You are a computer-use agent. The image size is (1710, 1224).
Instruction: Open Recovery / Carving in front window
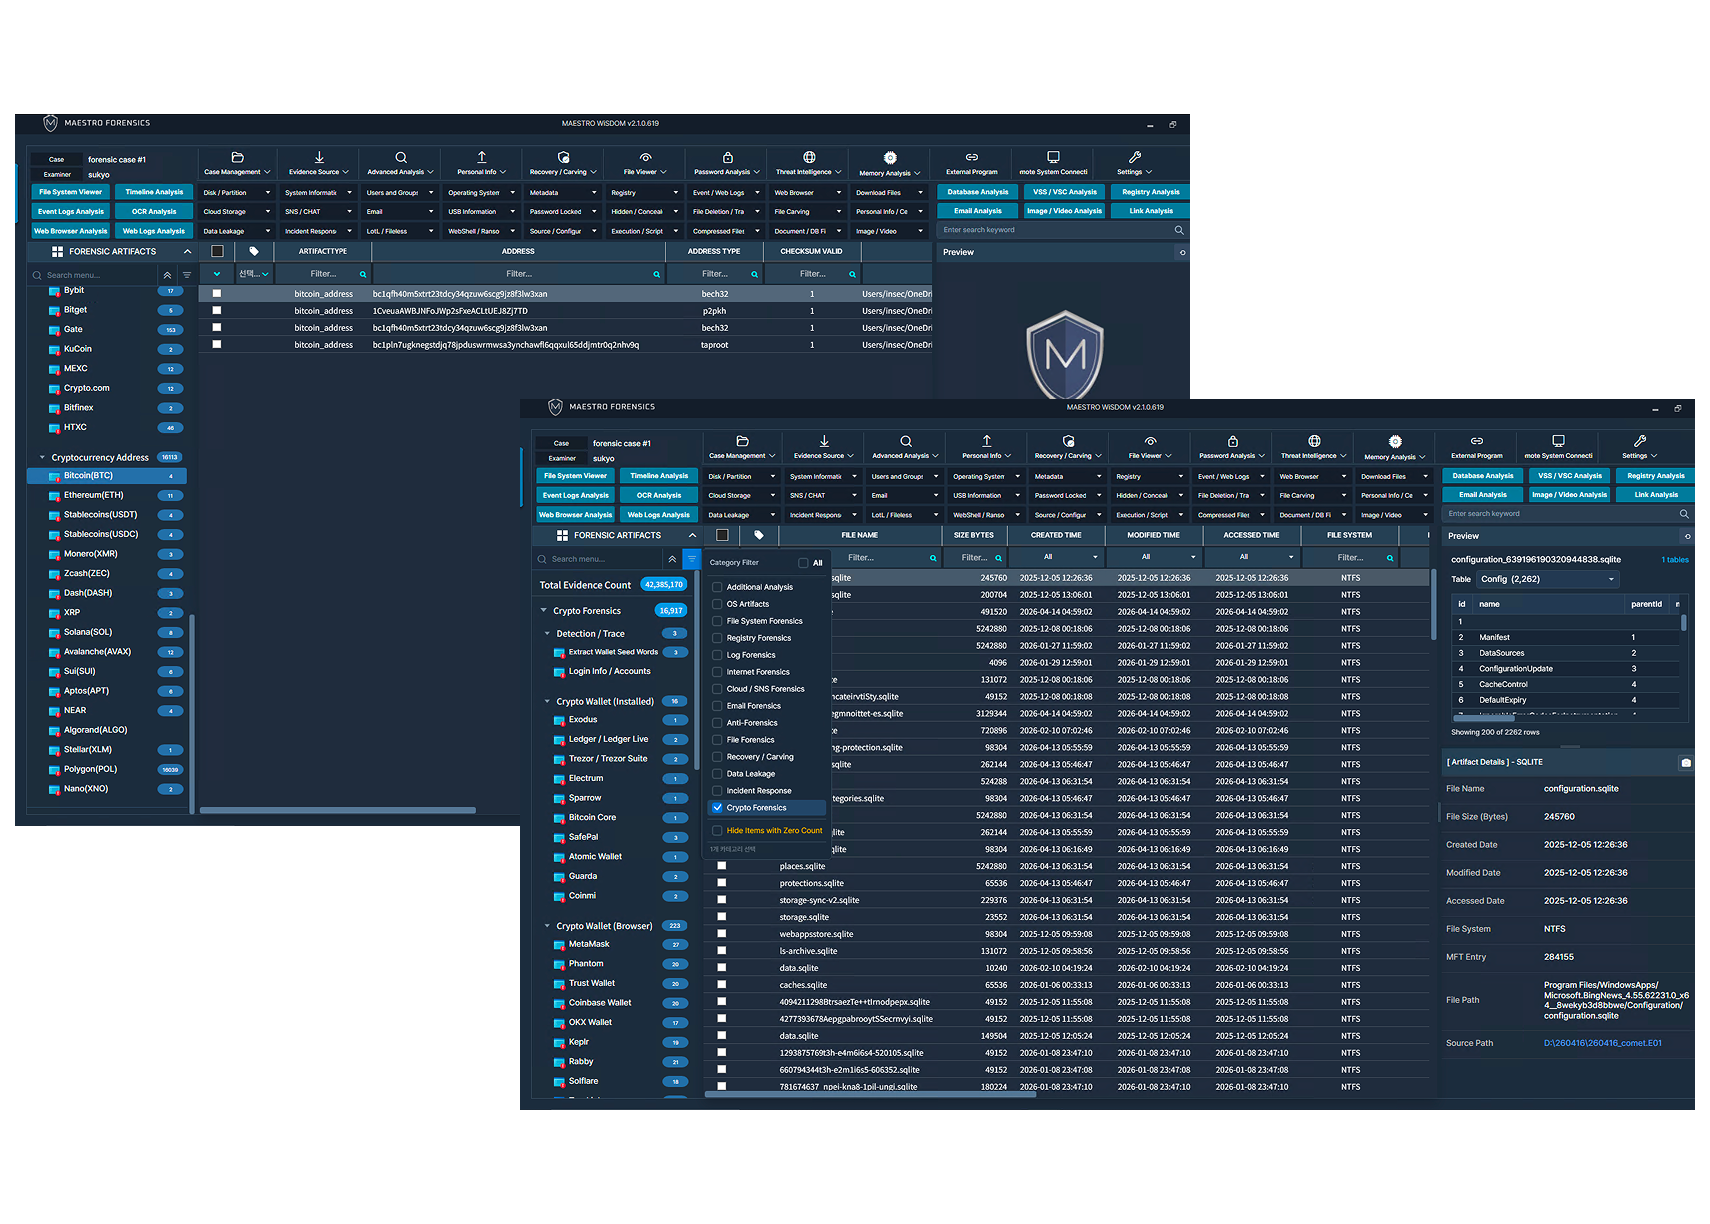click(1068, 447)
